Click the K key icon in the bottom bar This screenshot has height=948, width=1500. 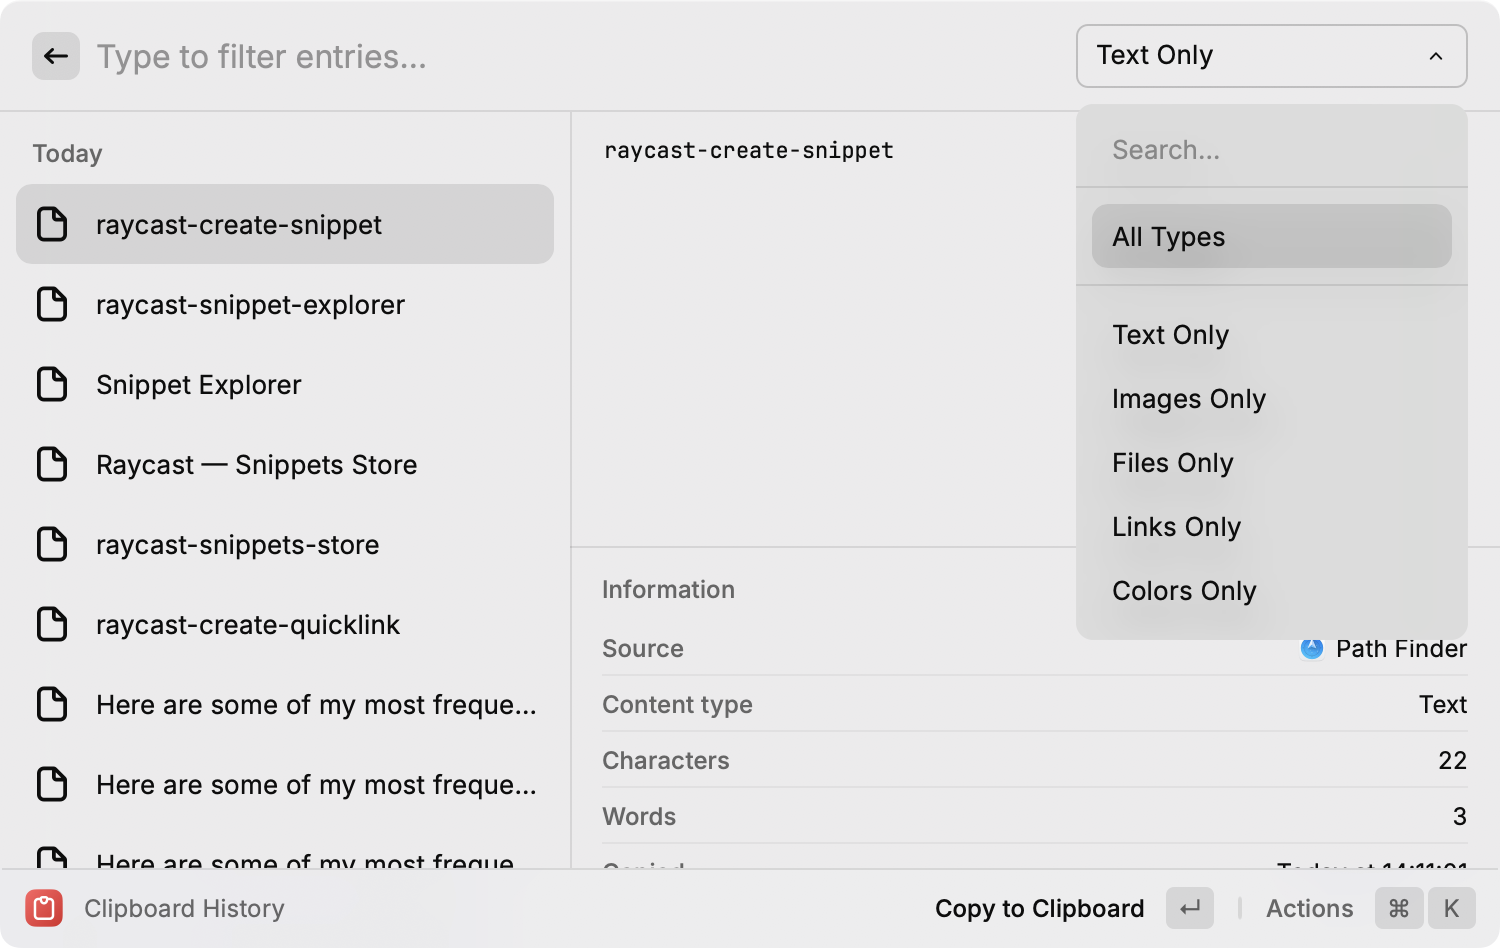click(1451, 908)
